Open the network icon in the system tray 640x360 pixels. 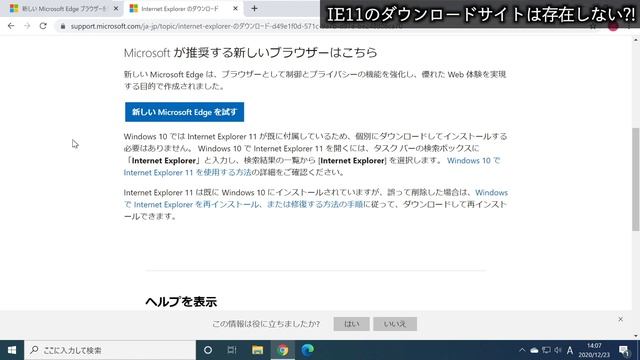[x=546, y=350]
